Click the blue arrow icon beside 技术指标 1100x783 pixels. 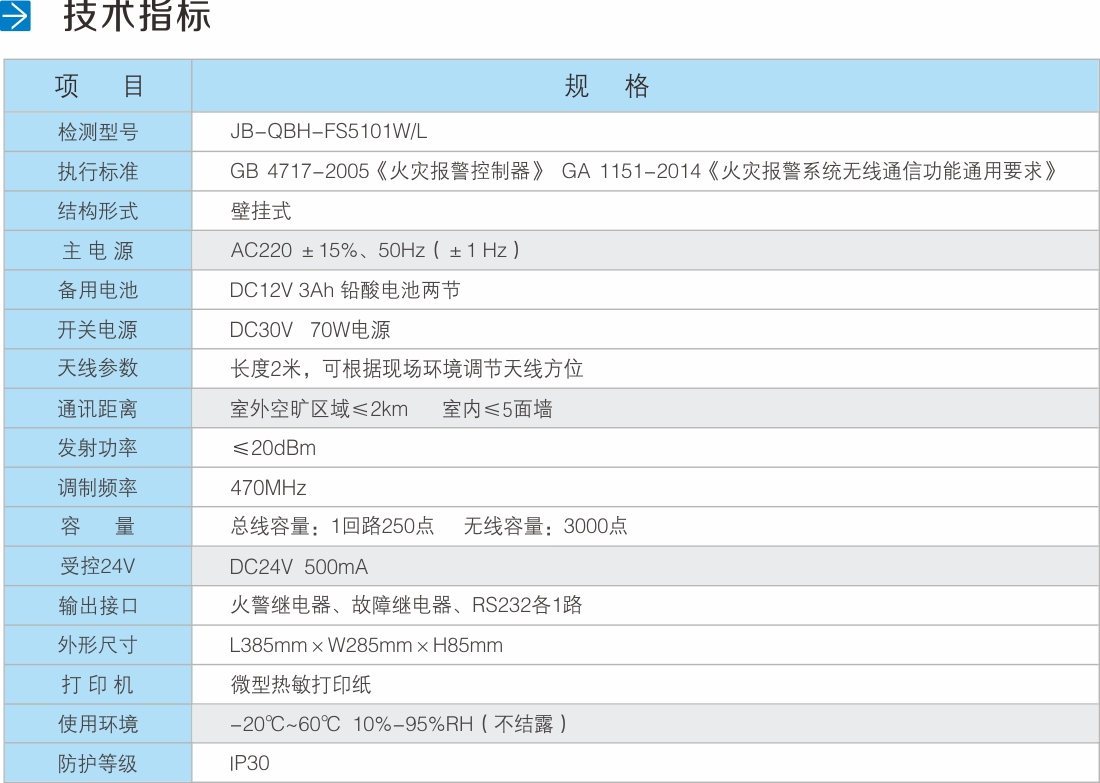[x=20, y=16]
